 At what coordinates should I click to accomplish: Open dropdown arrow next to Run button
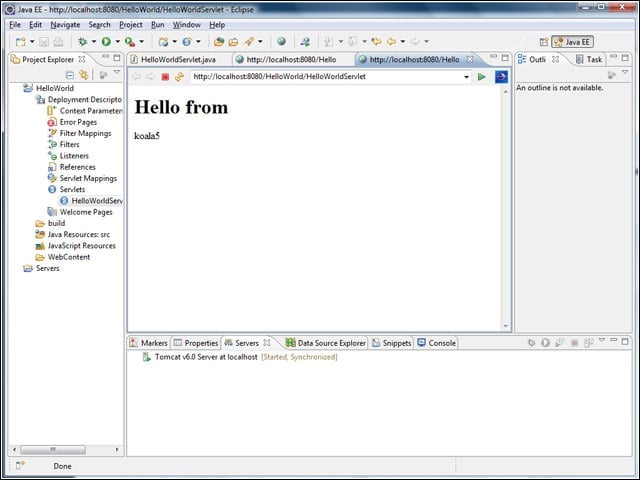tap(118, 41)
